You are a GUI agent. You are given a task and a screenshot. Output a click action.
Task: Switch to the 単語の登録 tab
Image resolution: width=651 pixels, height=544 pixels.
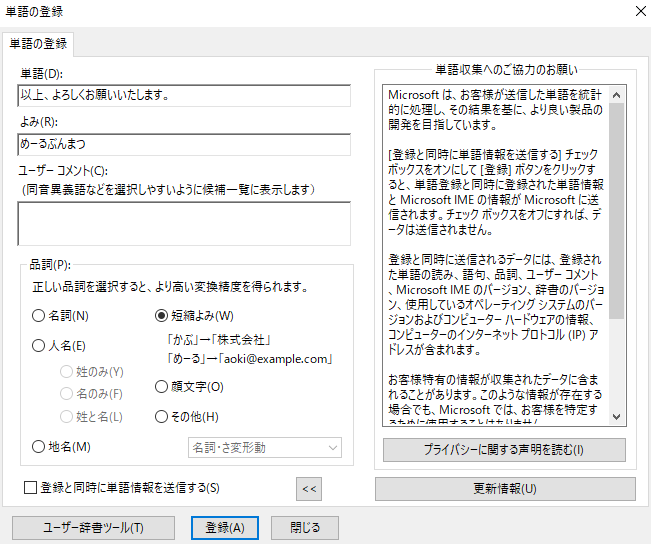tap(38, 44)
